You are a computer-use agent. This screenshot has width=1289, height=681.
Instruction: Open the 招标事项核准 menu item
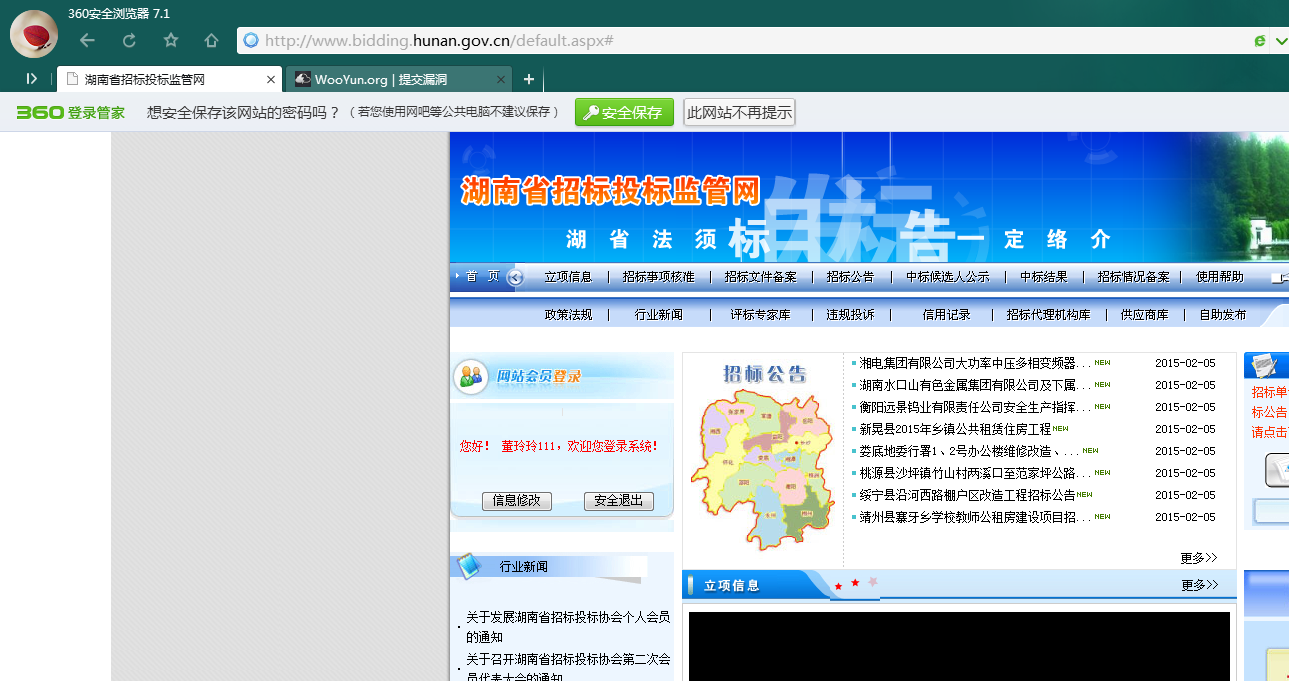tap(658, 277)
